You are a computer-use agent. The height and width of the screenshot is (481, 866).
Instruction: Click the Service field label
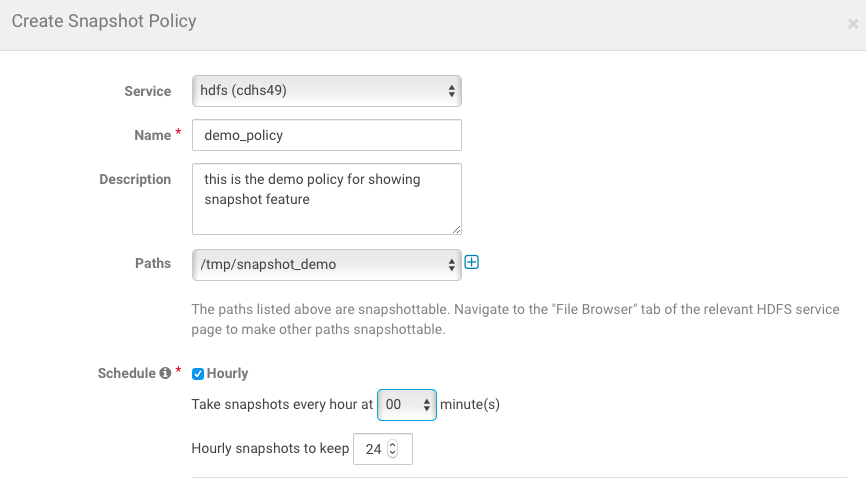pos(147,91)
